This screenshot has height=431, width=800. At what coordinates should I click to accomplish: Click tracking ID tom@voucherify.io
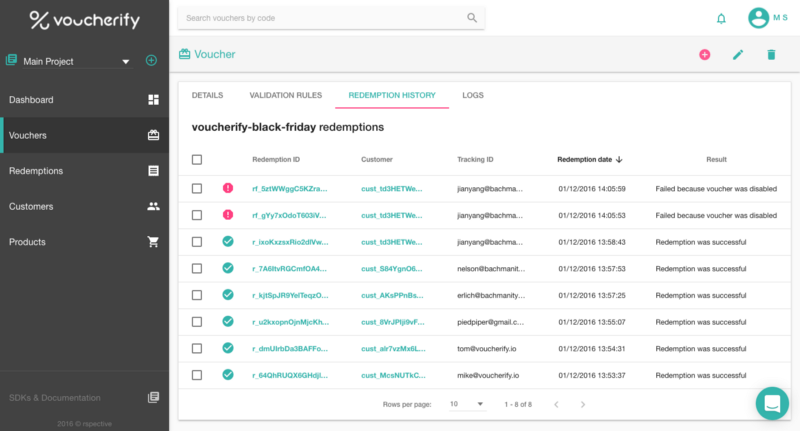click(487, 349)
